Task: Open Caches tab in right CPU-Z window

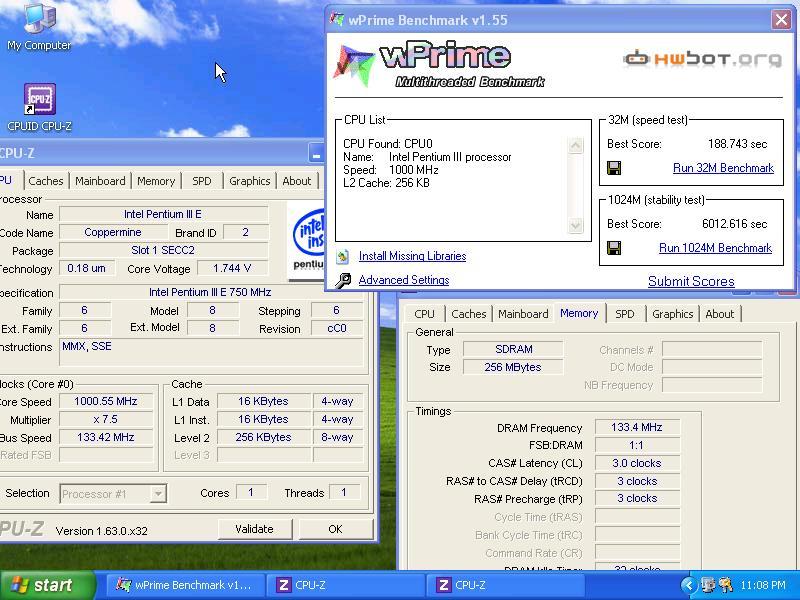Action: (x=468, y=314)
